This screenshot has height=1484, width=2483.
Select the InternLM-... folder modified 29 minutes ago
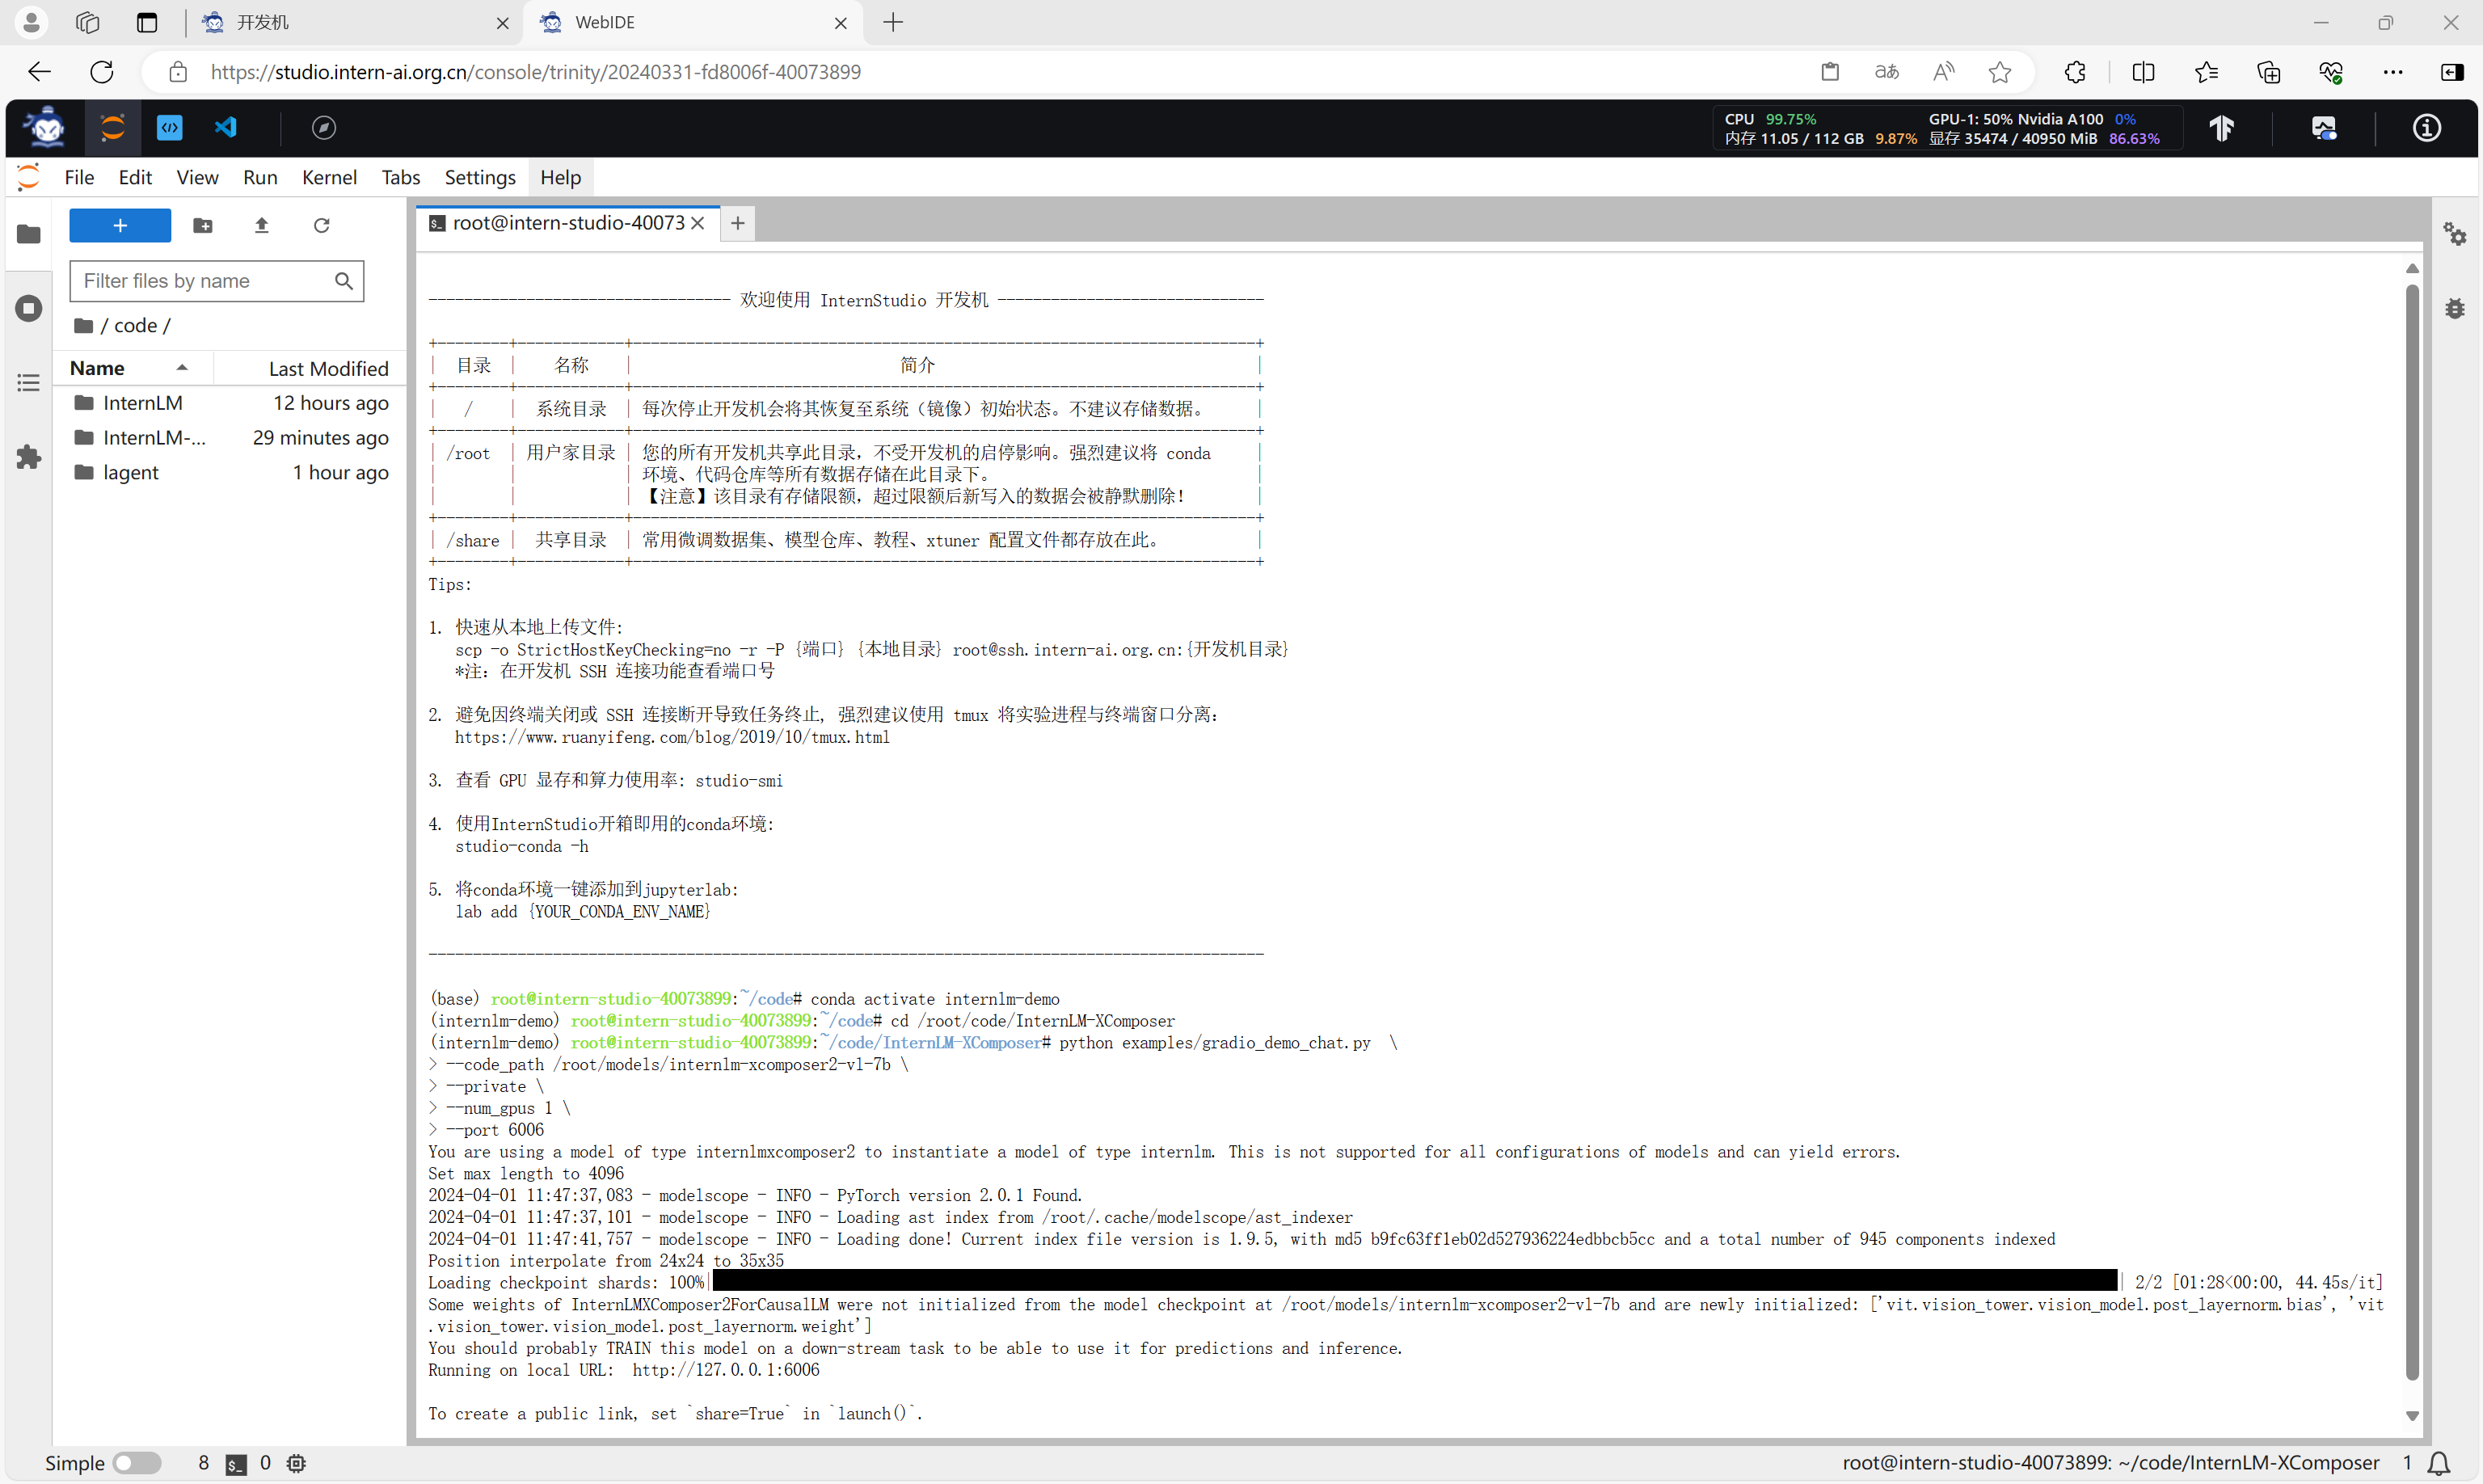point(230,438)
